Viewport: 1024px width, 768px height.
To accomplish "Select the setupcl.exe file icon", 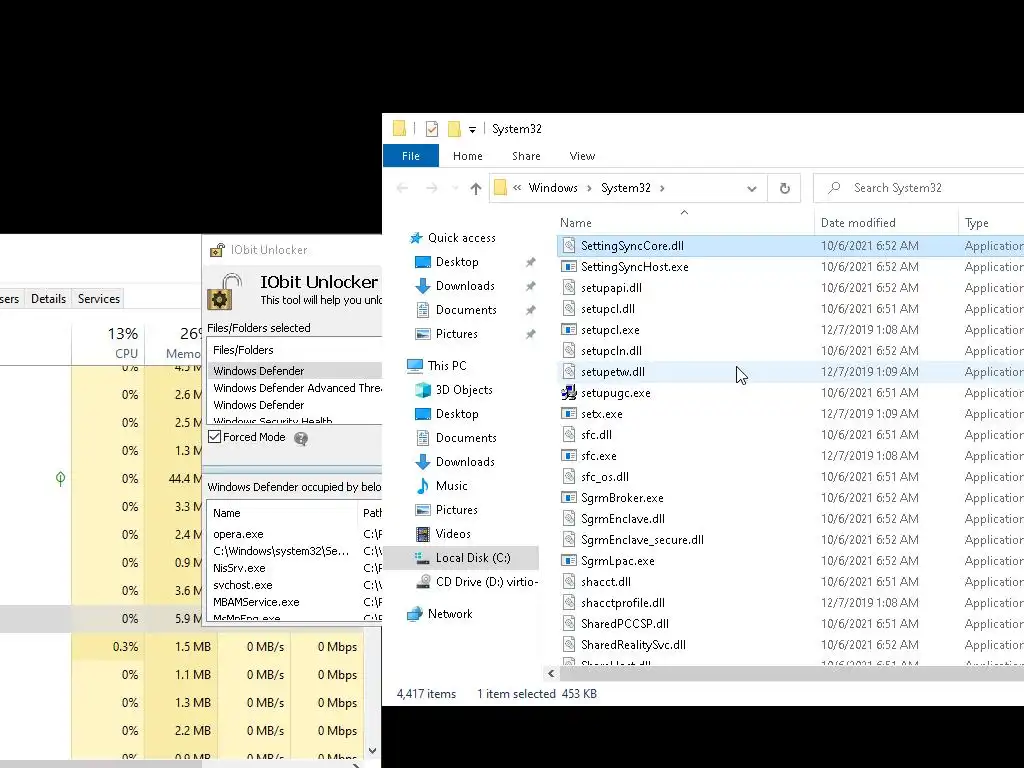I will 569,330.
